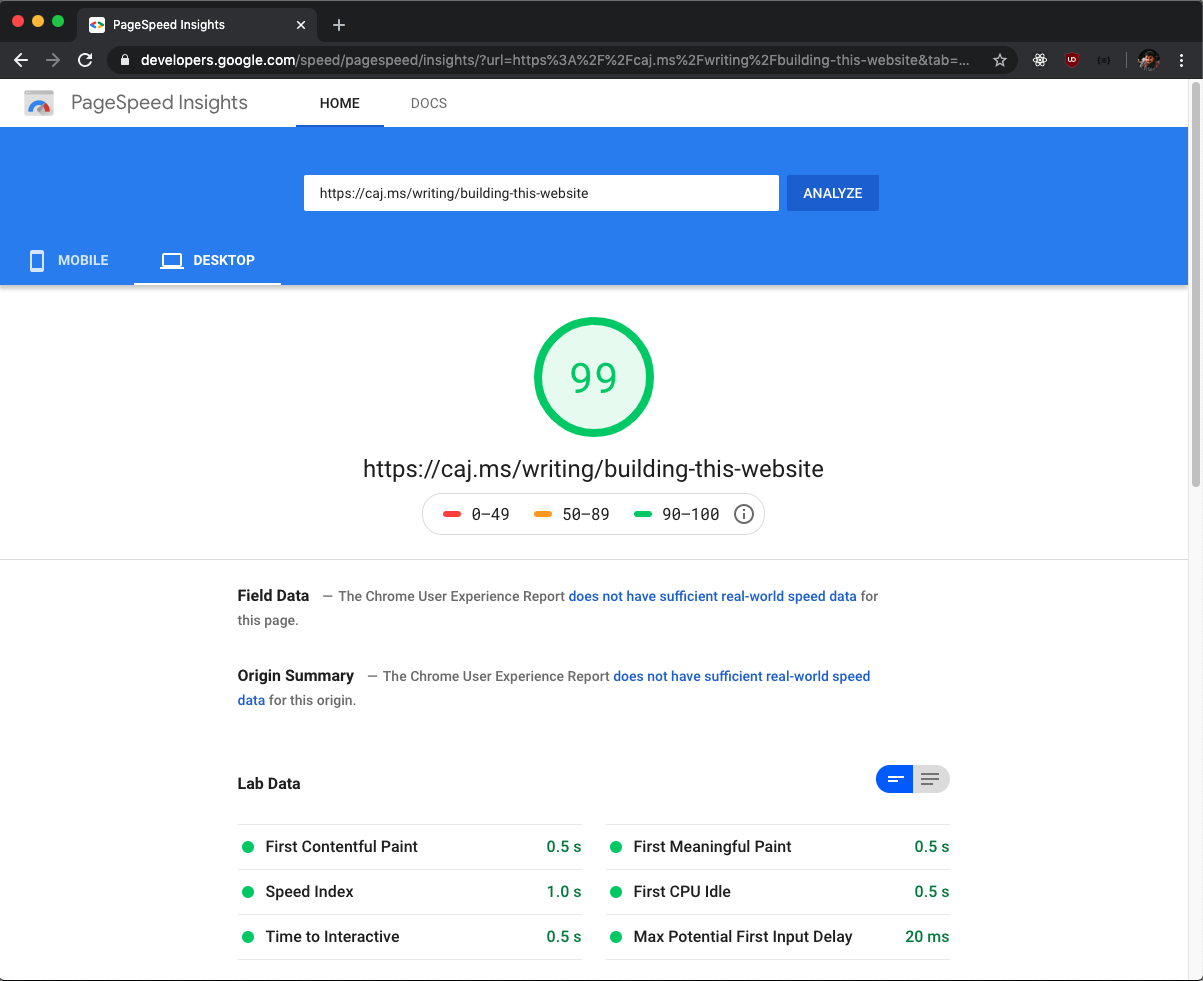This screenshot has height=981, width=1203.
Task: Open Chrome three-dot menu
Action: (x=1181, y=60)
